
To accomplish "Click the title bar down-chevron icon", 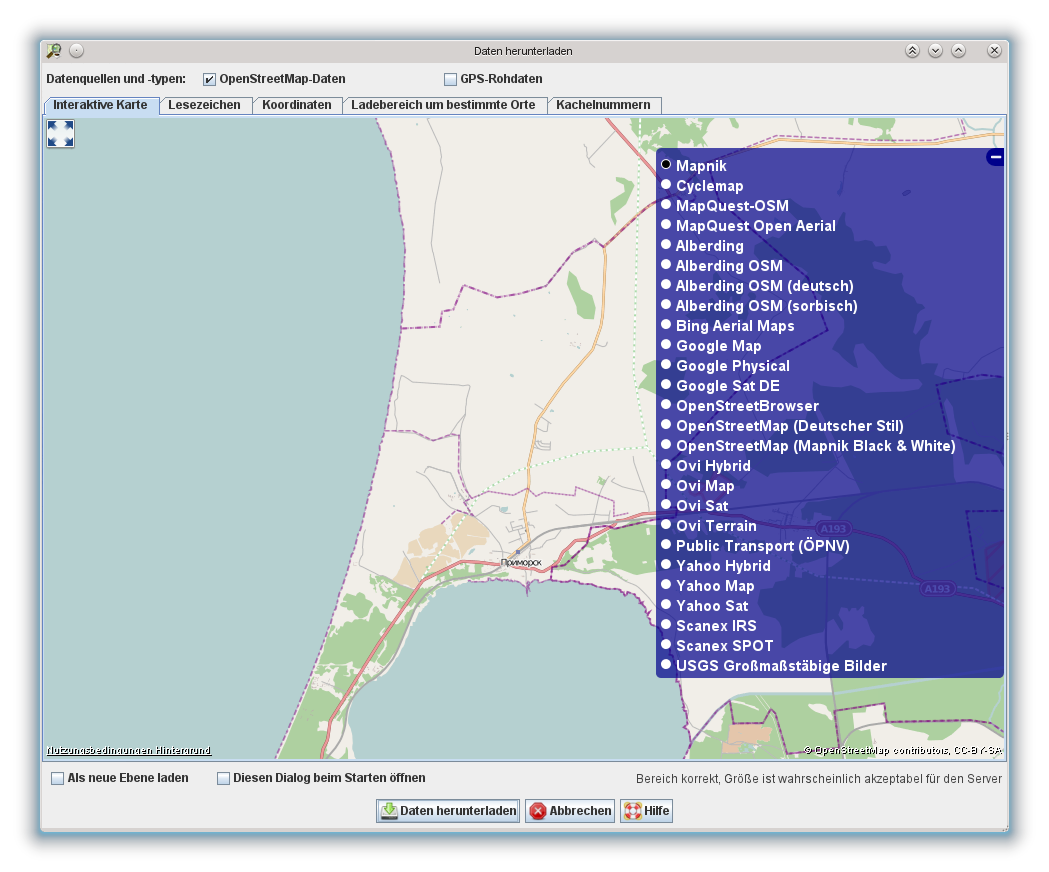I will pos(935,51).
